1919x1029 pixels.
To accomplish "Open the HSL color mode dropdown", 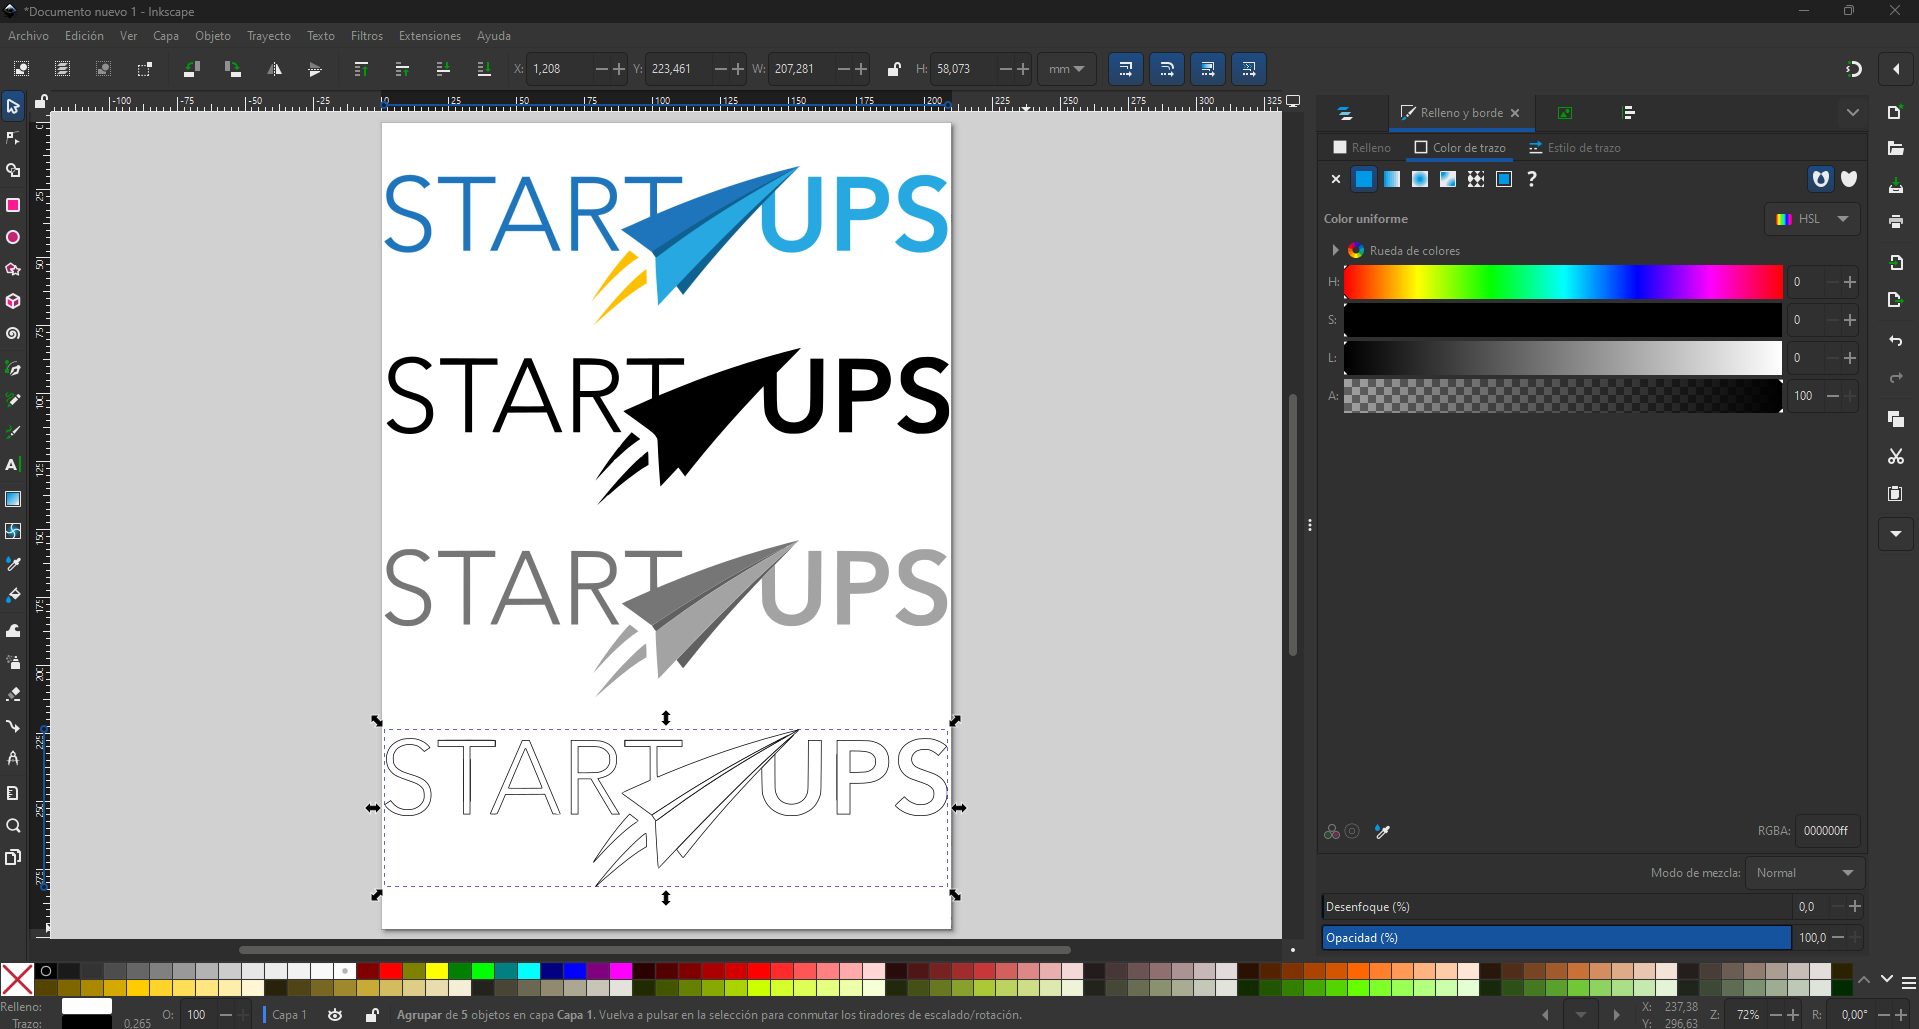I will click(1811, 219).
